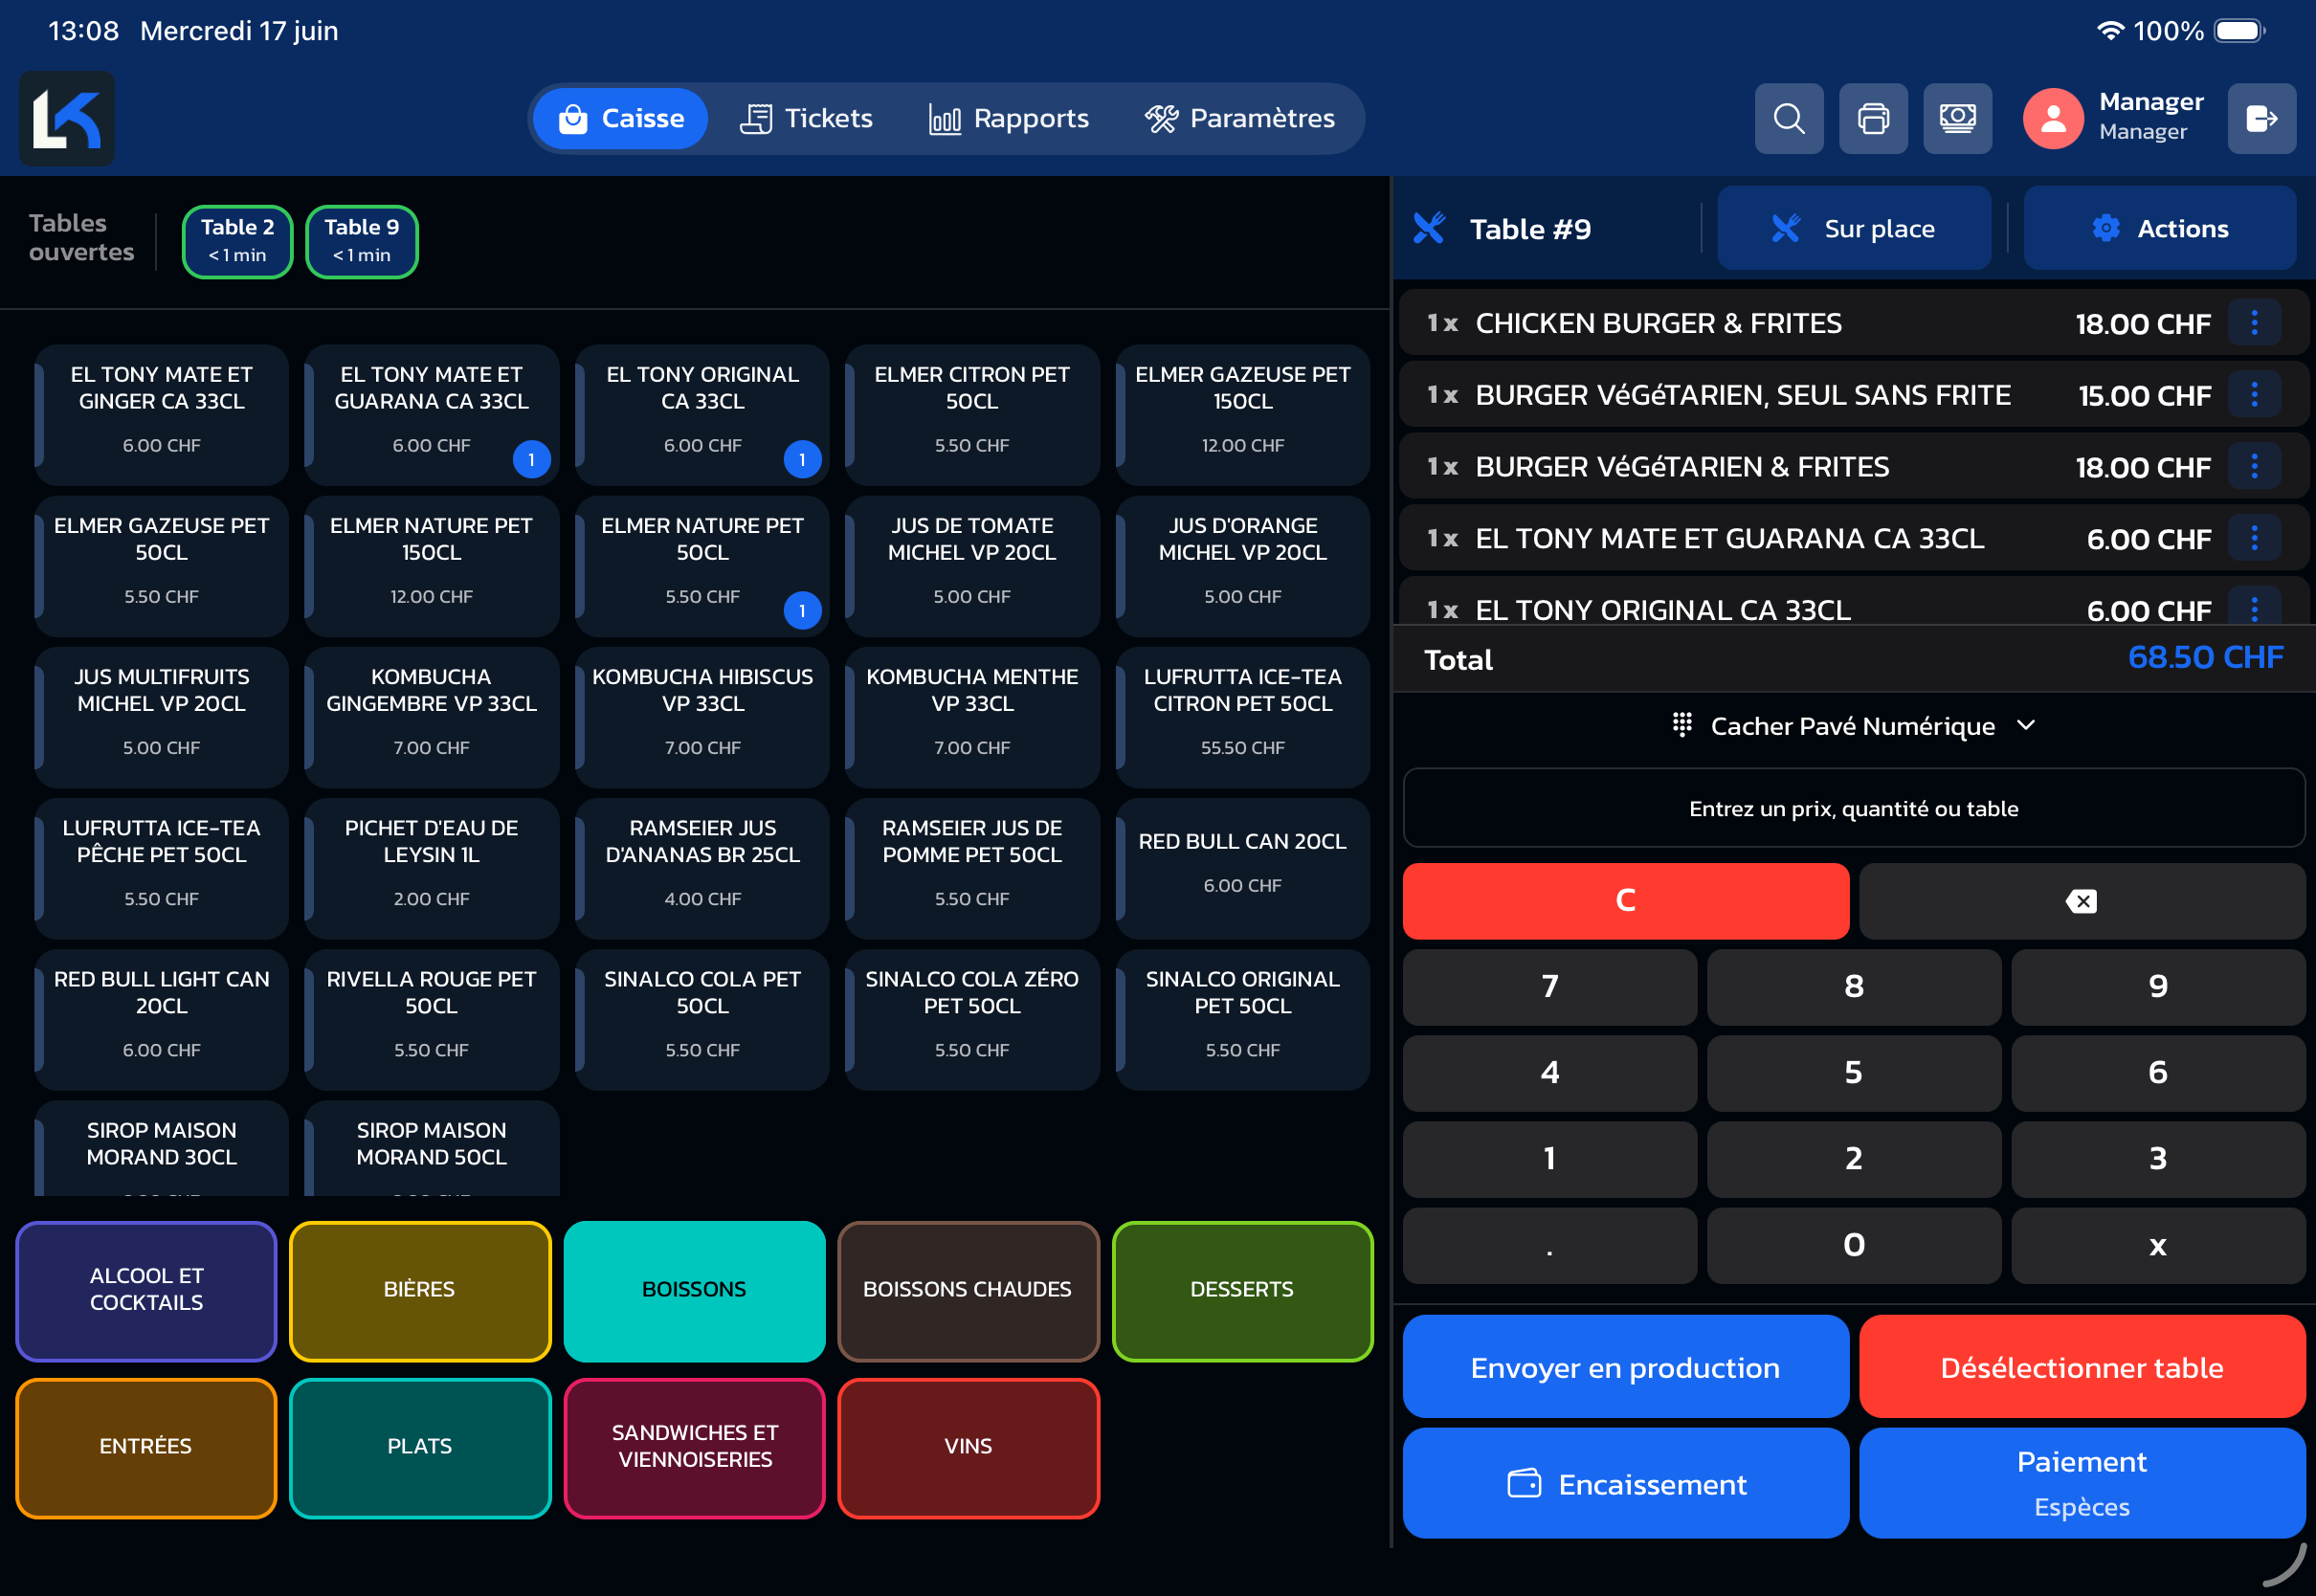
Task: Tap the x multiply key on keypad
Action: (2158, 1245)
